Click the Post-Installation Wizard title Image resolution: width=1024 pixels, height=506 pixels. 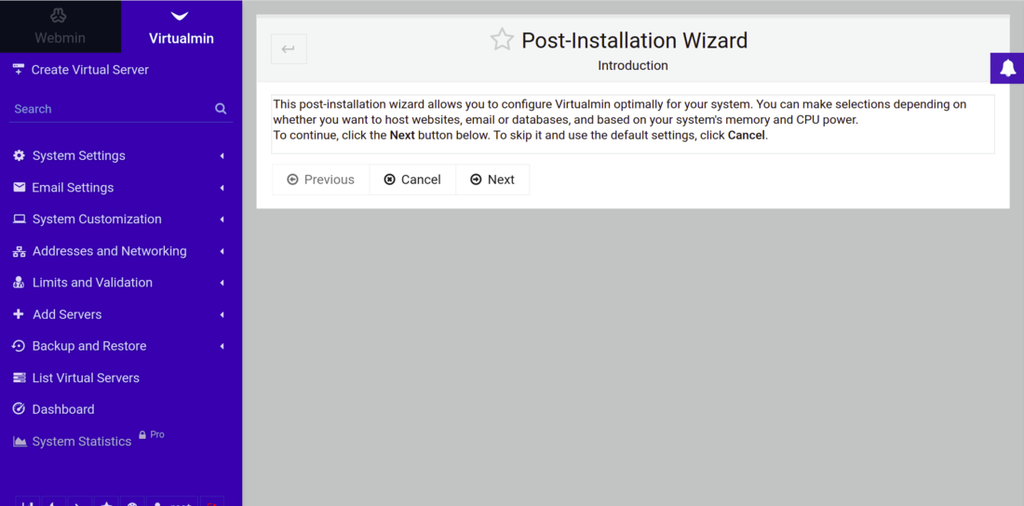634,40
